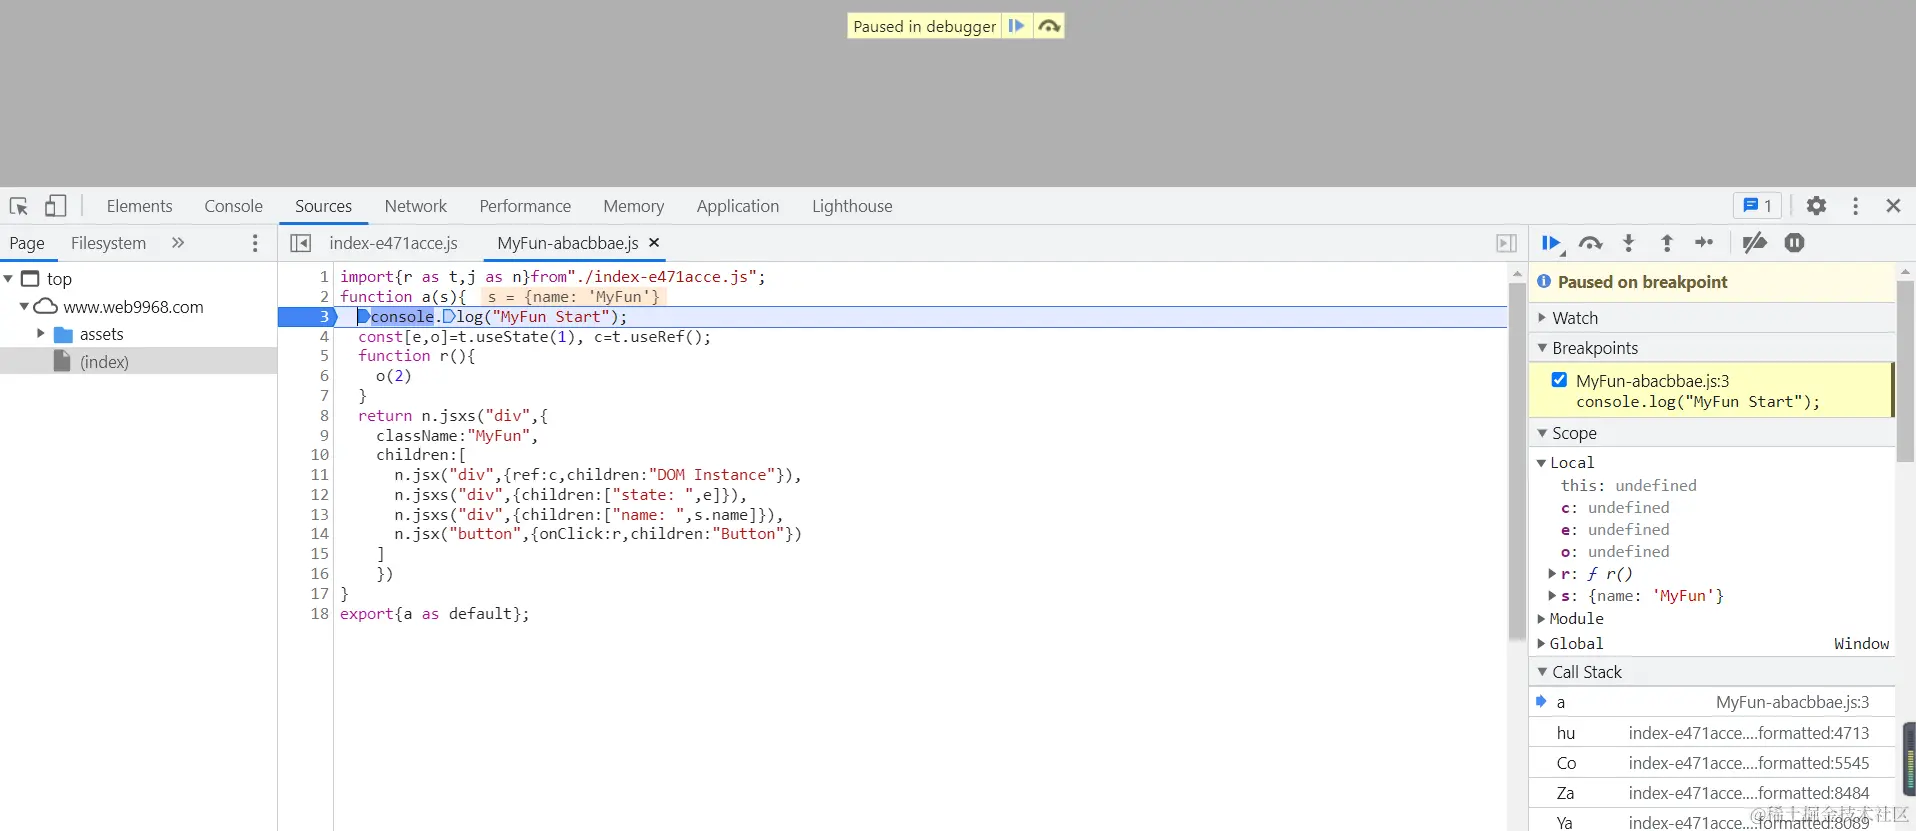Click the inline breakpoint marker before log
The image size is (1916, 831).
[x=448, y=317]
